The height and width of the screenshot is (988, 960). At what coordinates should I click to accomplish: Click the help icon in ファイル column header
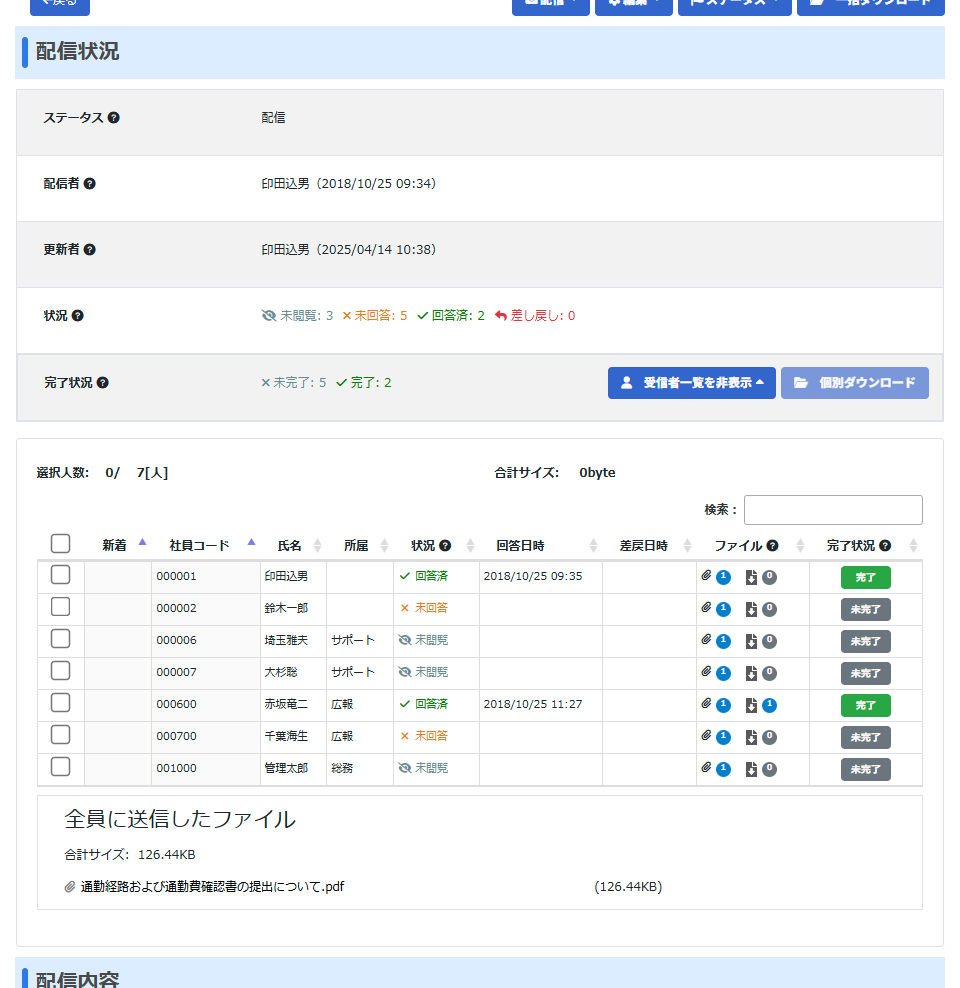point(772,546)
